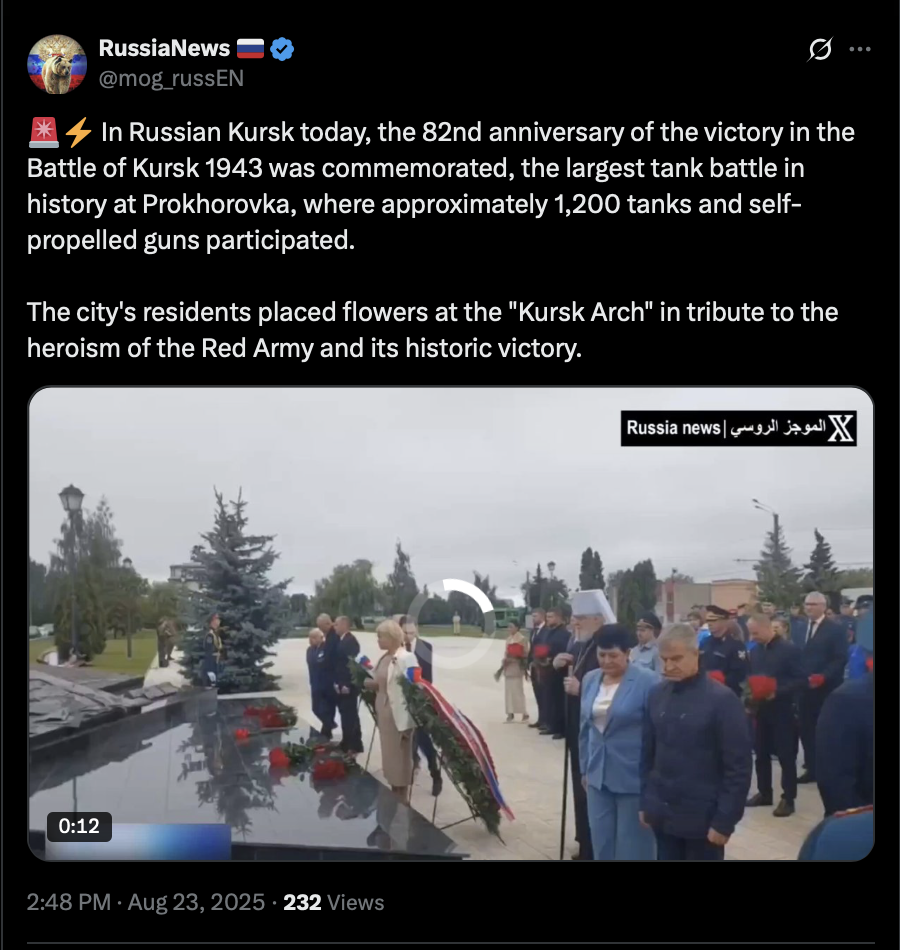Click the paragraph mentioning "Kursk Arch"

[432, 330]
